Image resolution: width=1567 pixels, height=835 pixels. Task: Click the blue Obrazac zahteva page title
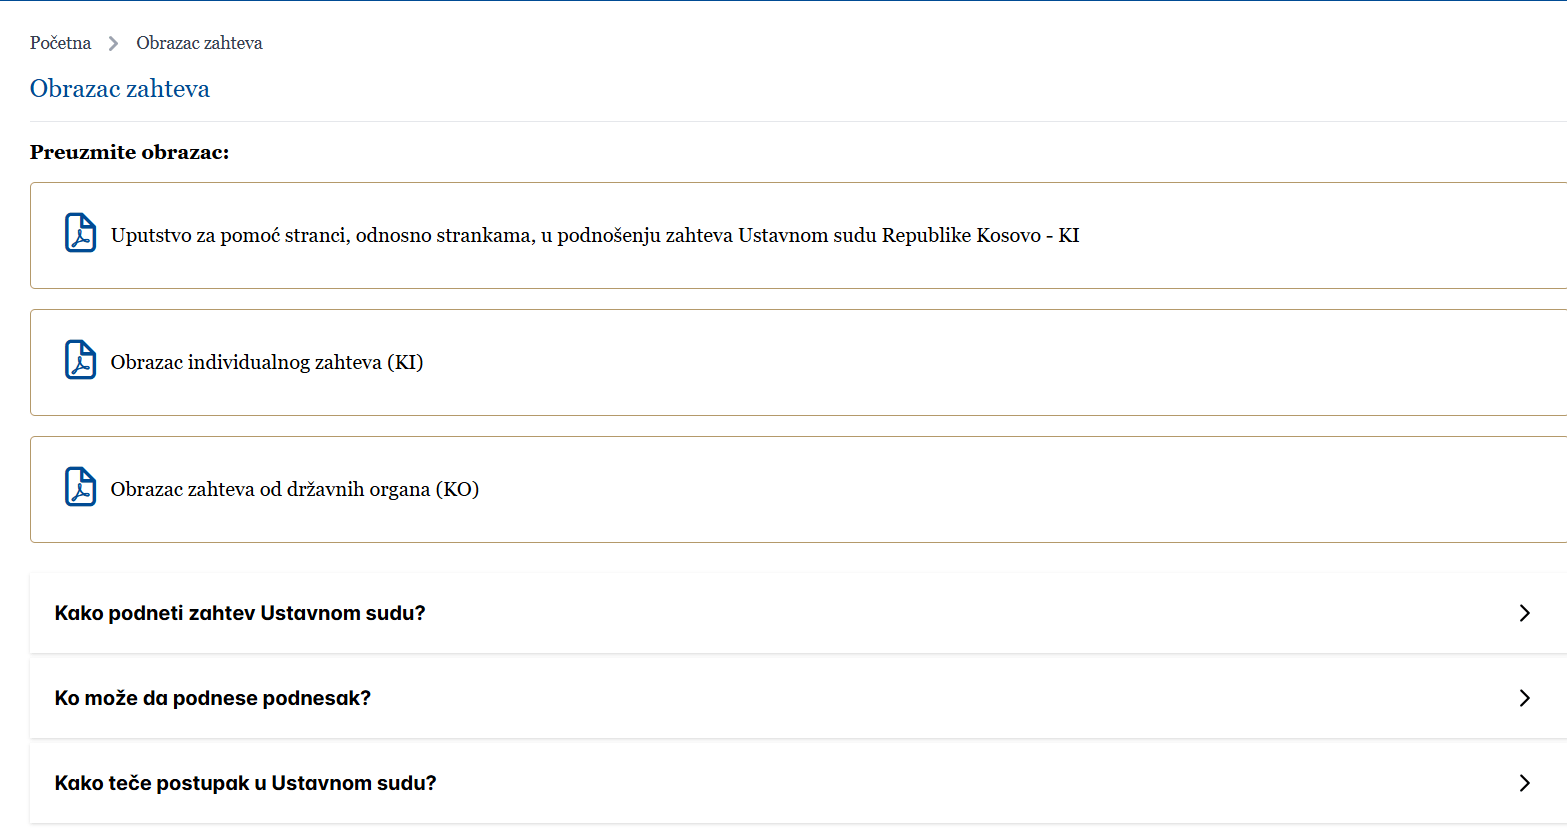(120, 89)
